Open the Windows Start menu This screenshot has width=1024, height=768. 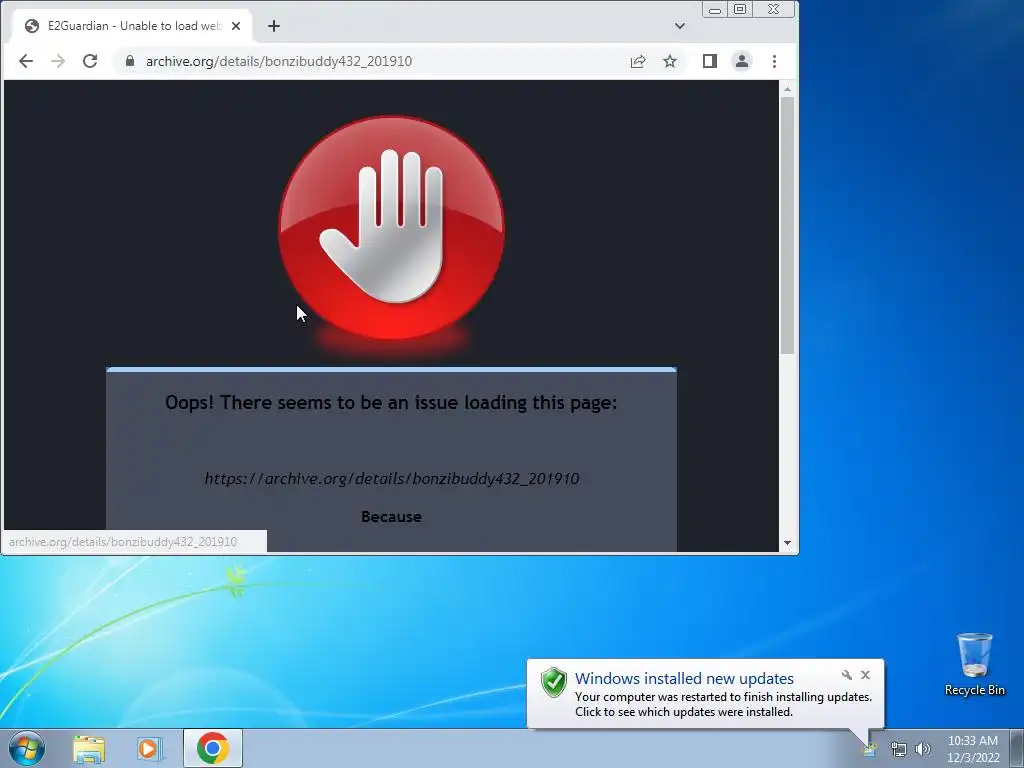point(27,748)
